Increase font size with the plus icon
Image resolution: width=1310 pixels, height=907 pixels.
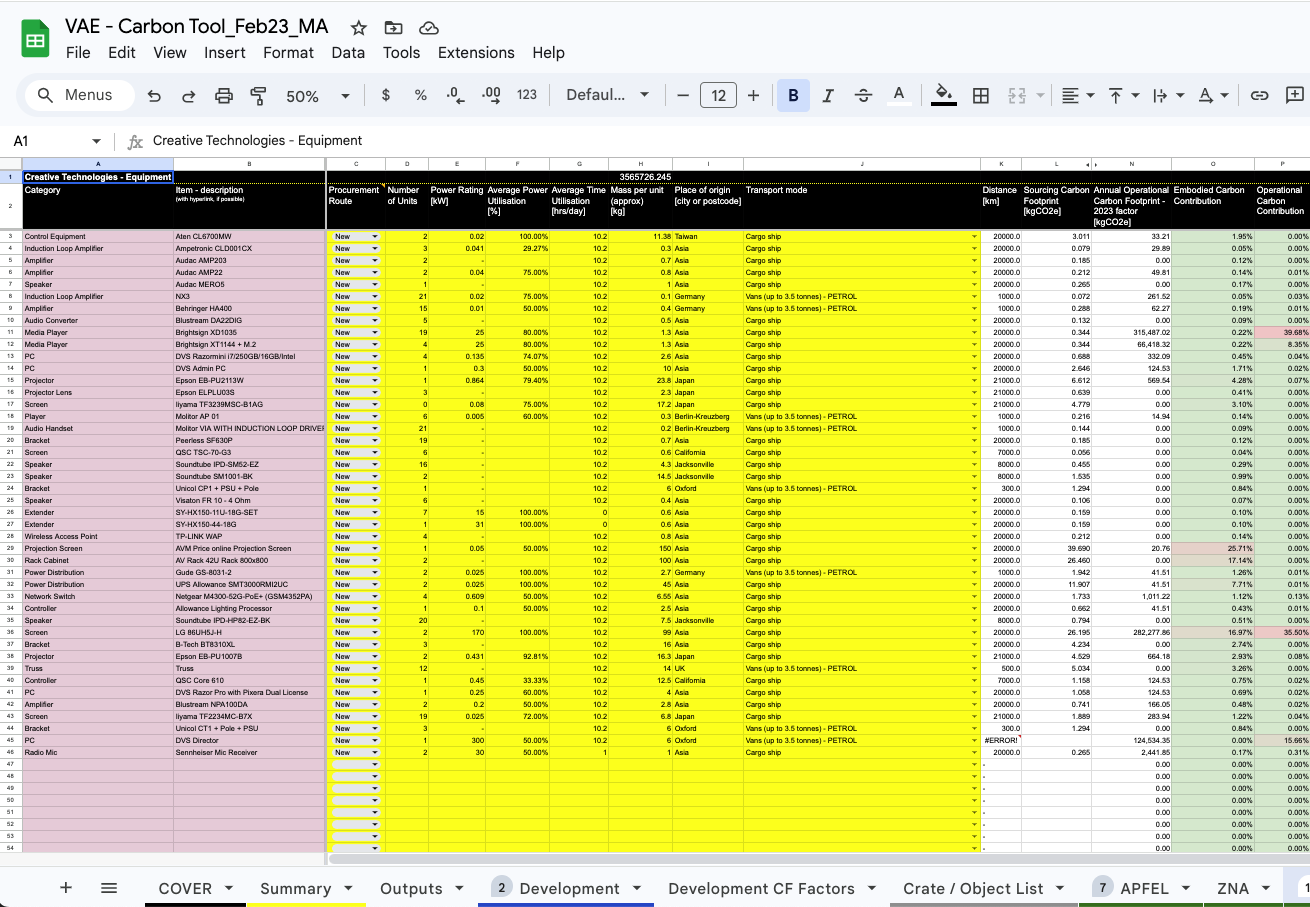753,95
